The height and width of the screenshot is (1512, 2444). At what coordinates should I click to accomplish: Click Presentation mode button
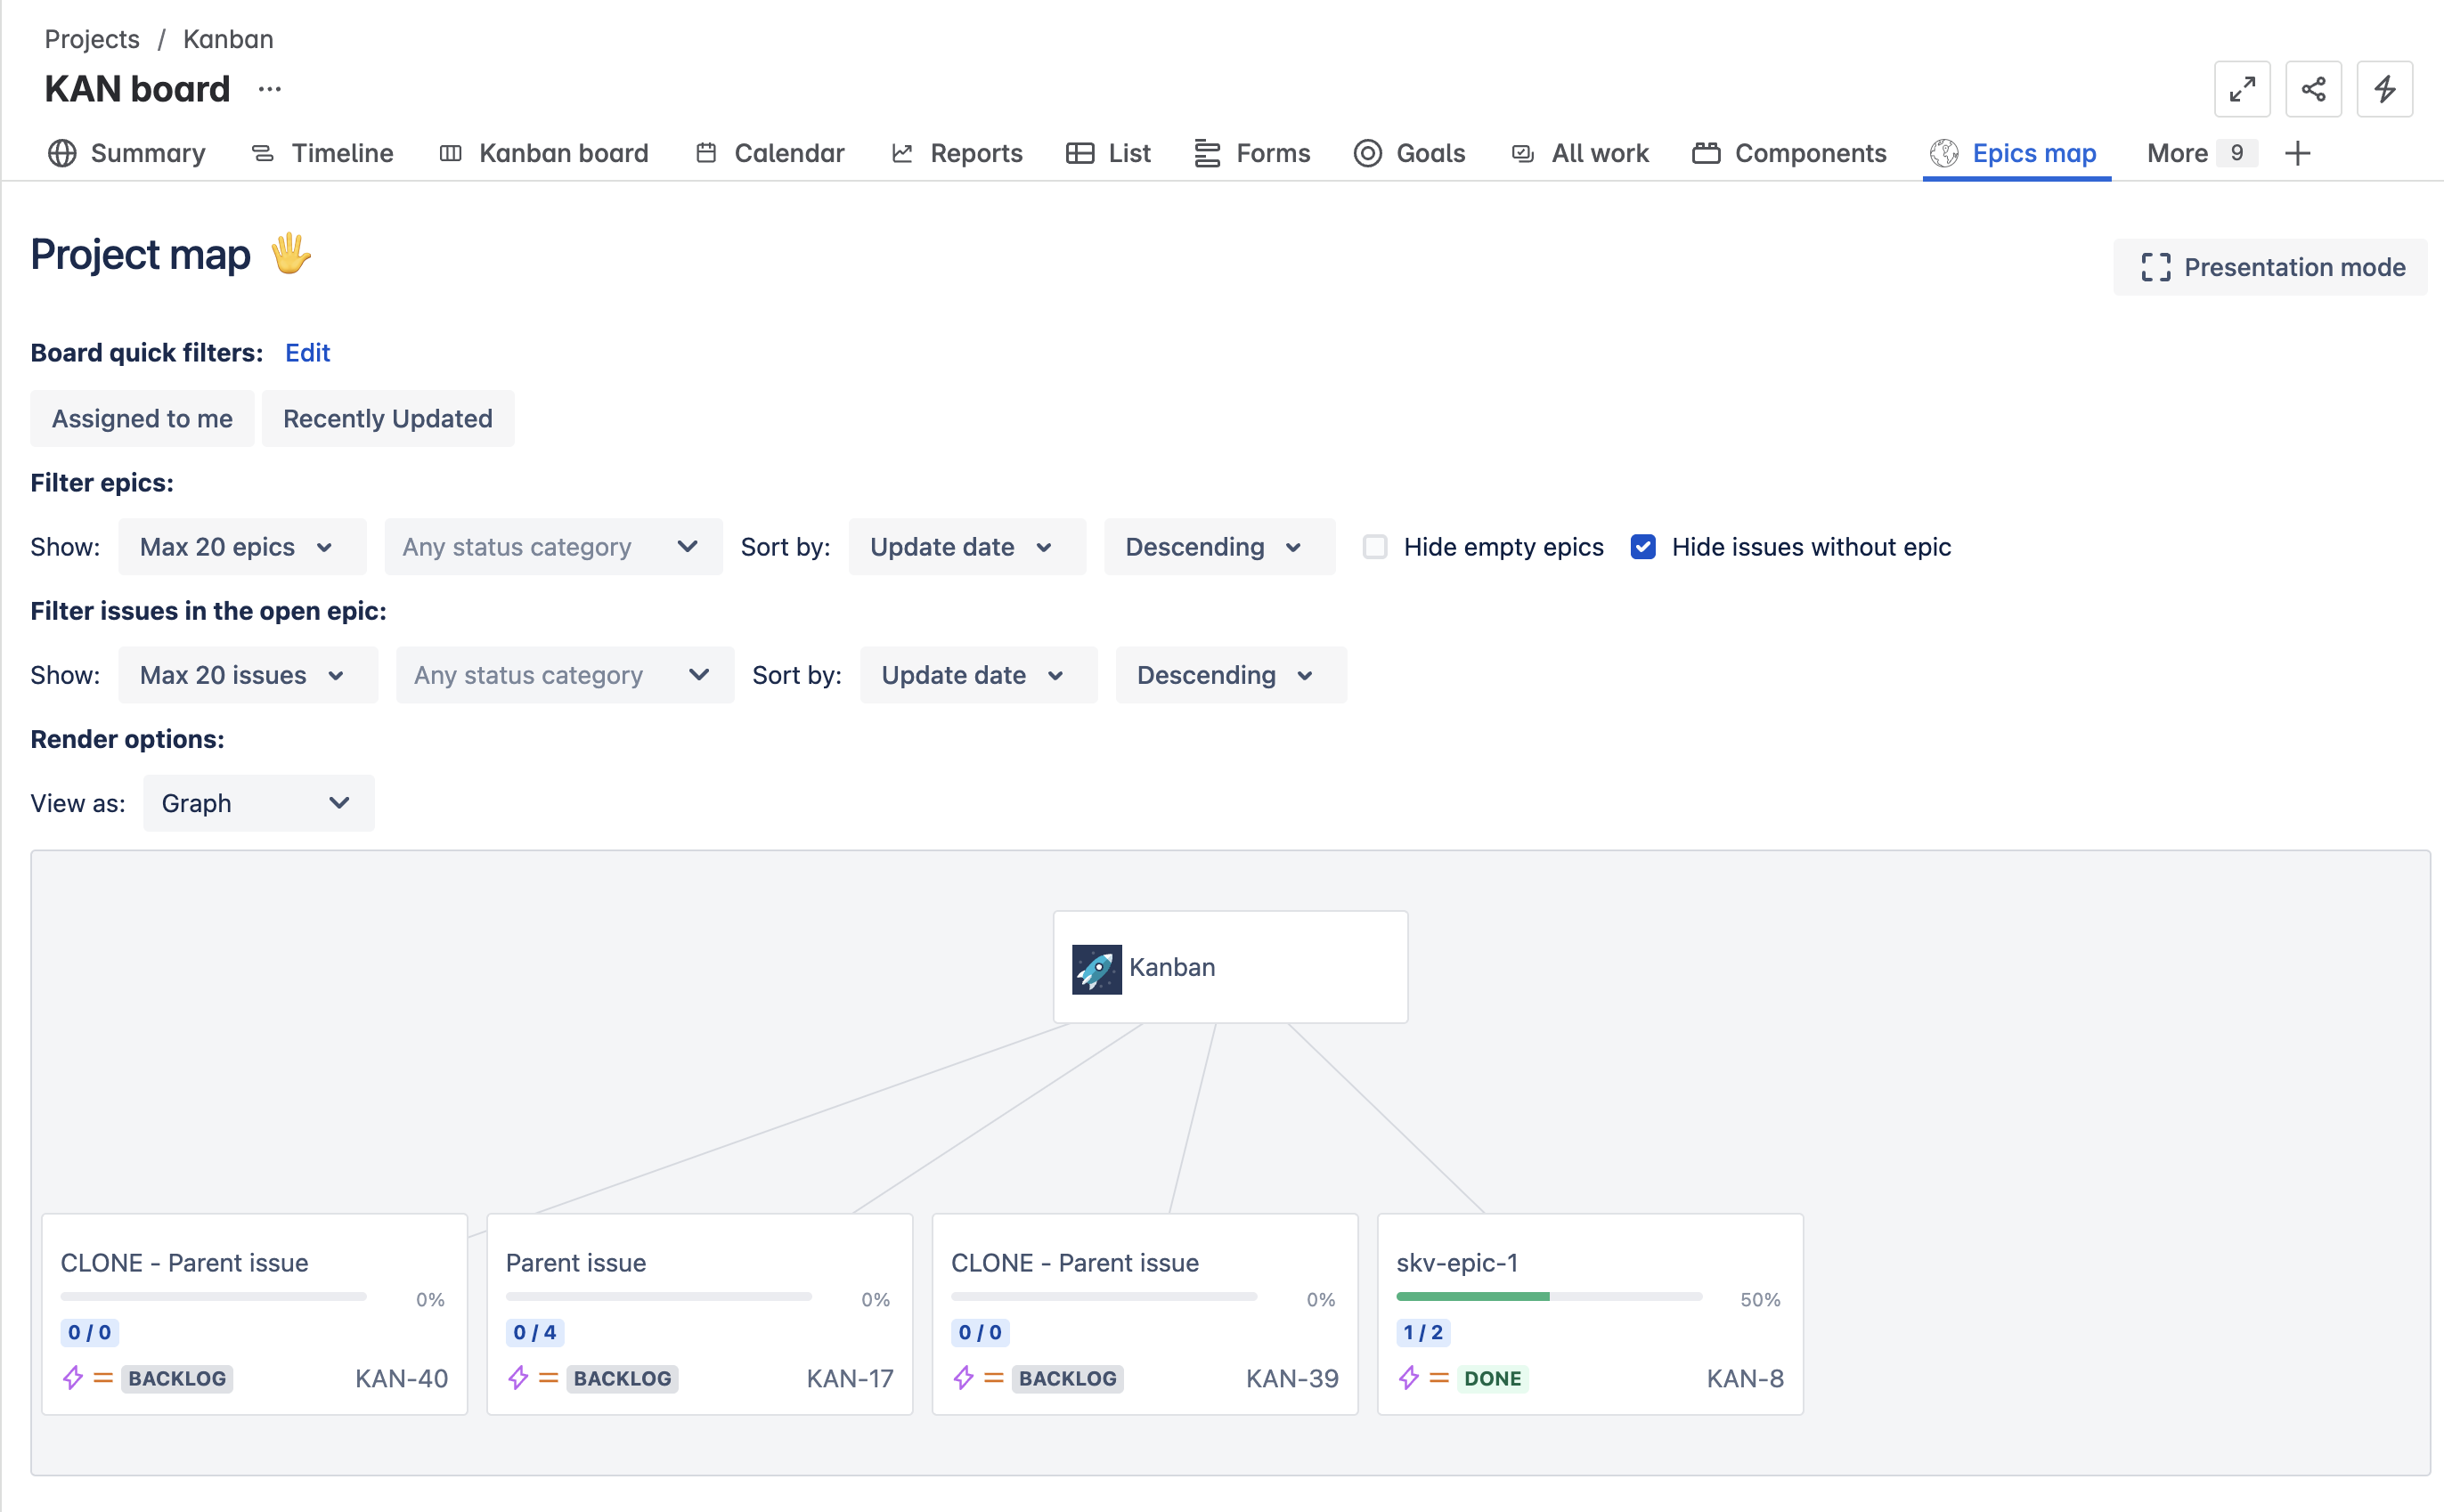[x=2270, y=267]
